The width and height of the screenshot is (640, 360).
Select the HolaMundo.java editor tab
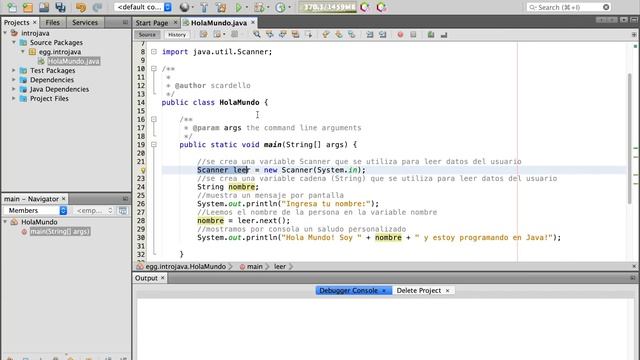click(219, 23)
